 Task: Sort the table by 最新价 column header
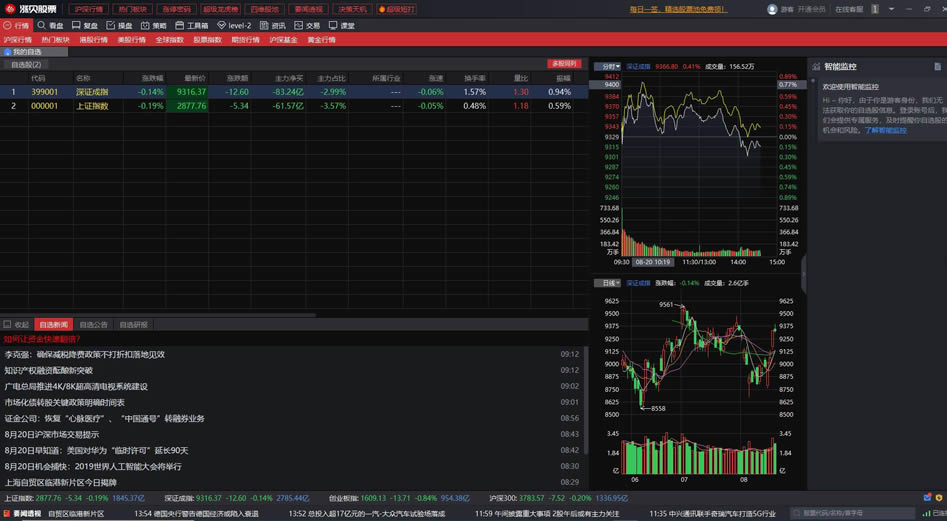point(195,78)
